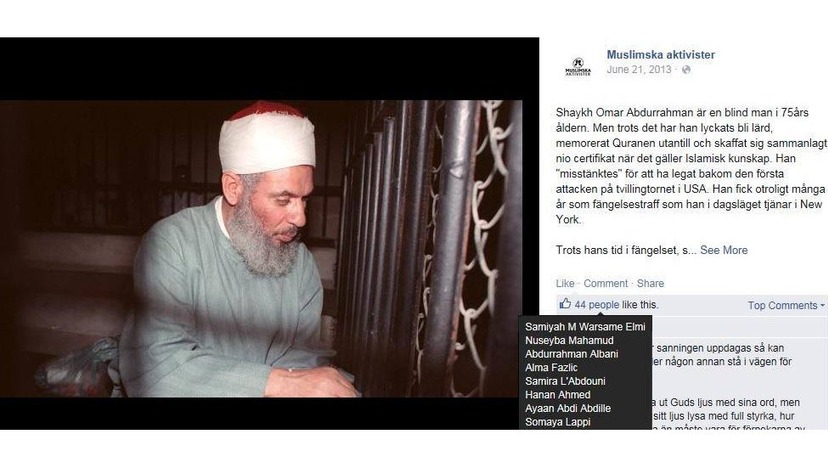Open the Muslimska aktivister page name link

661,54
